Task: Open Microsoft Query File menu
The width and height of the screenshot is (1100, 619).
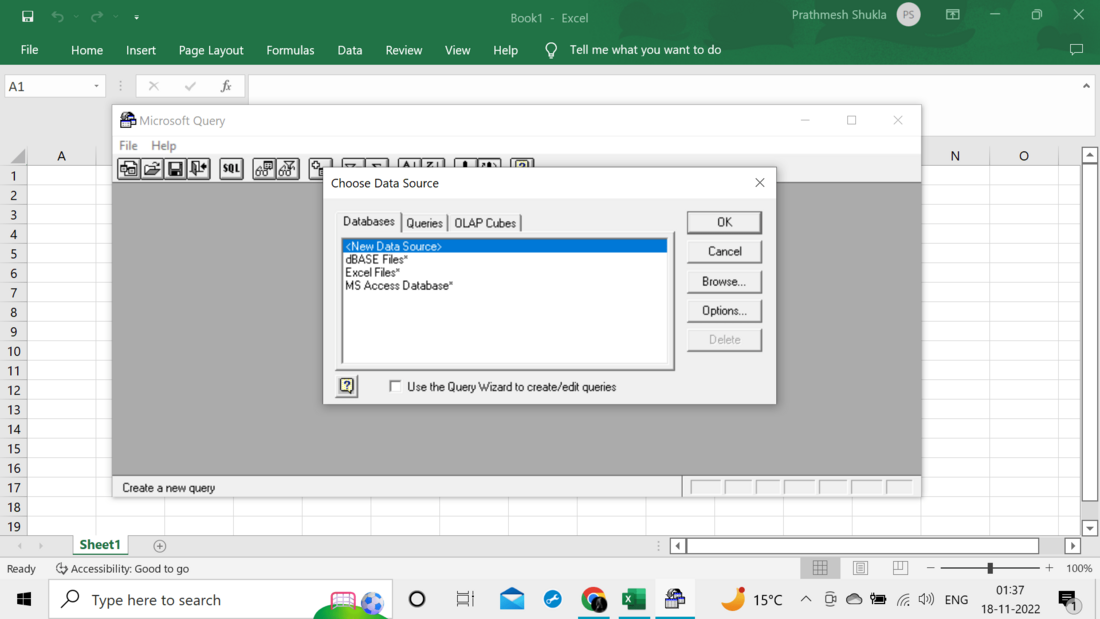Action: coord(128,145)
